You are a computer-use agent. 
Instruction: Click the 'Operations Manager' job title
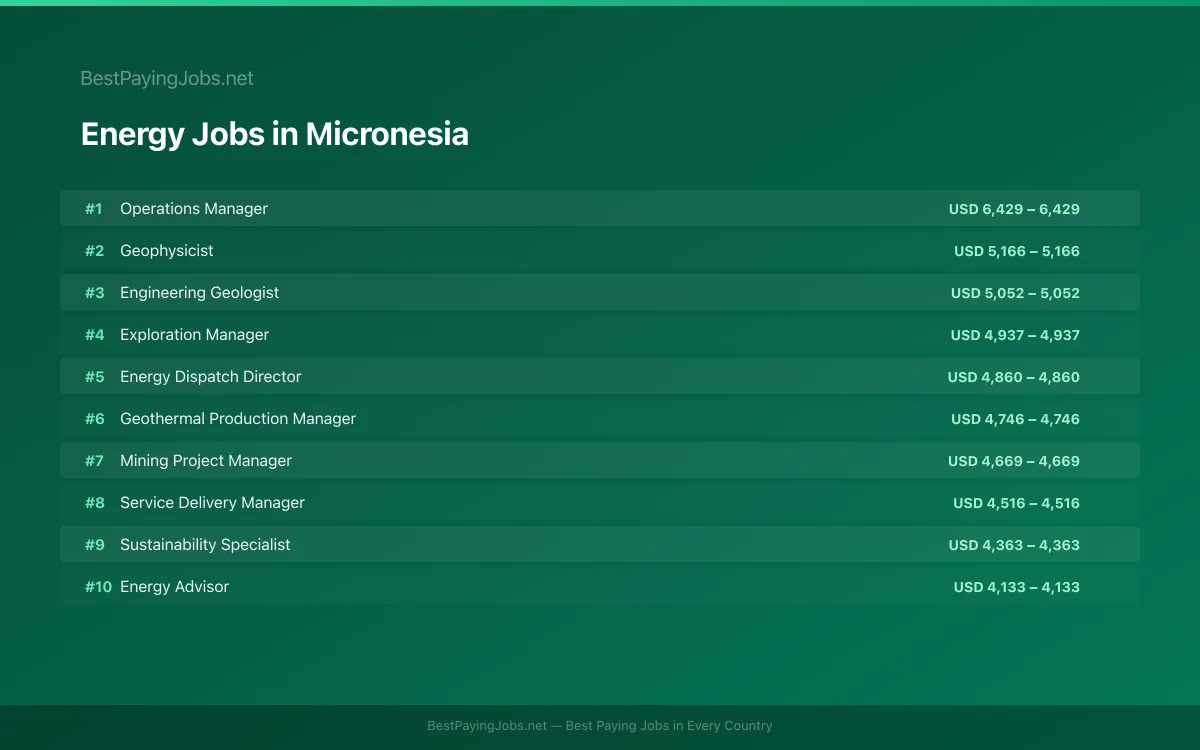click(194, 209)
